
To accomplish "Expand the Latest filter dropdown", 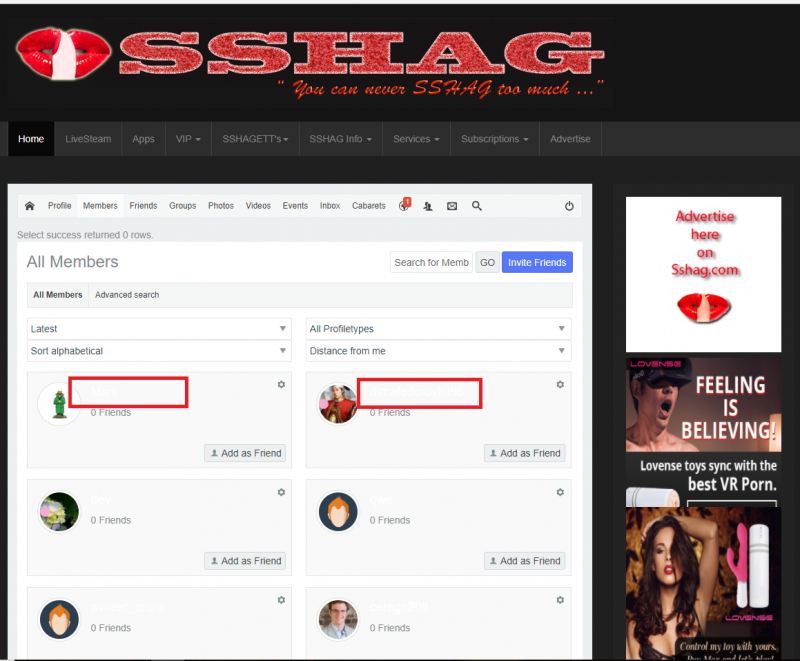I will pyautogui.click(x=159, y=329).
